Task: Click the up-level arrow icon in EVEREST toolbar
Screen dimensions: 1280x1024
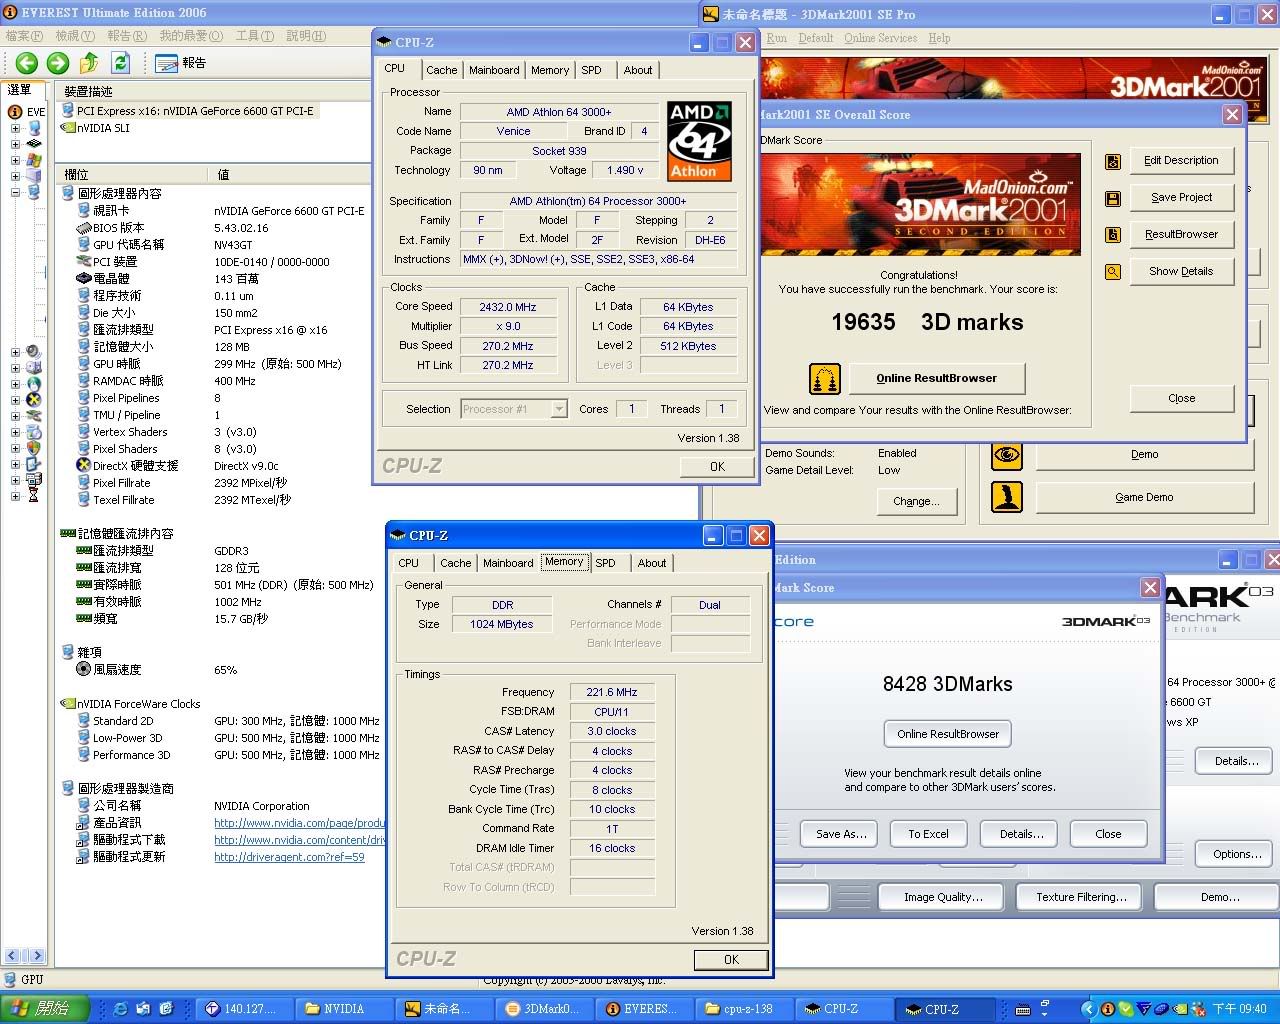Action: pyautogui.click(x=89, y=63)
